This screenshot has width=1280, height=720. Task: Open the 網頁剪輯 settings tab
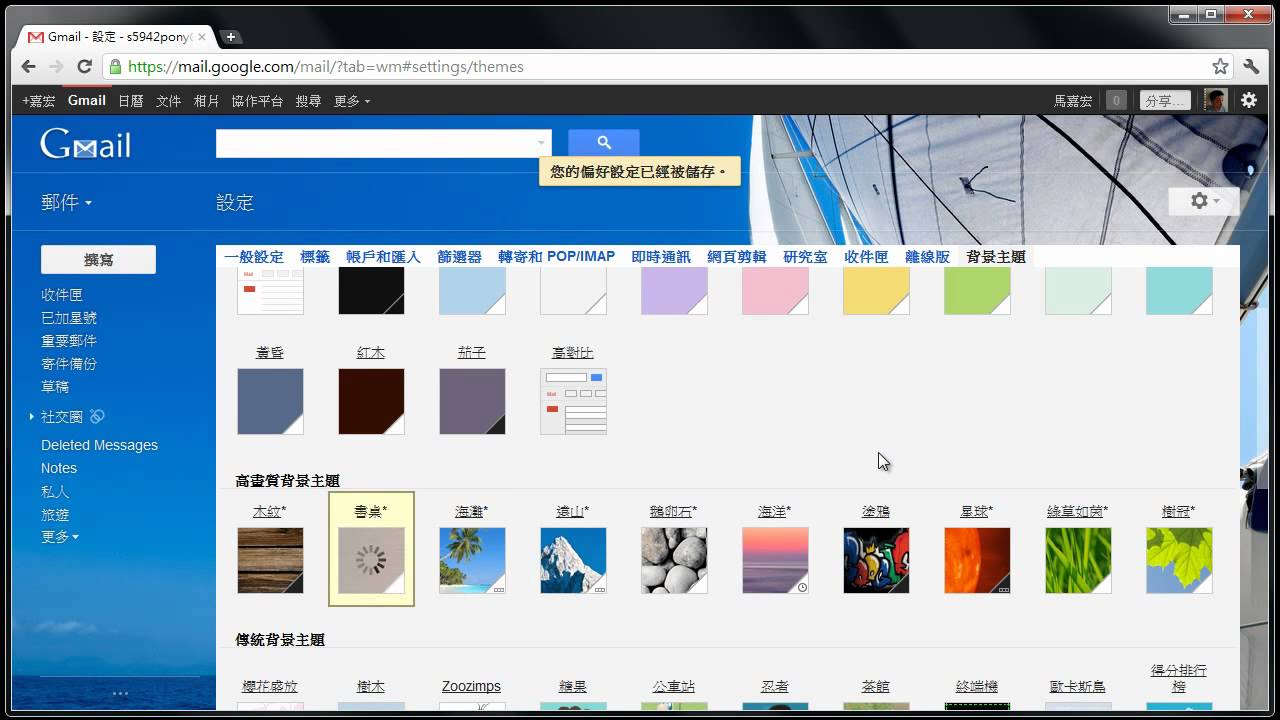(737, 257)
